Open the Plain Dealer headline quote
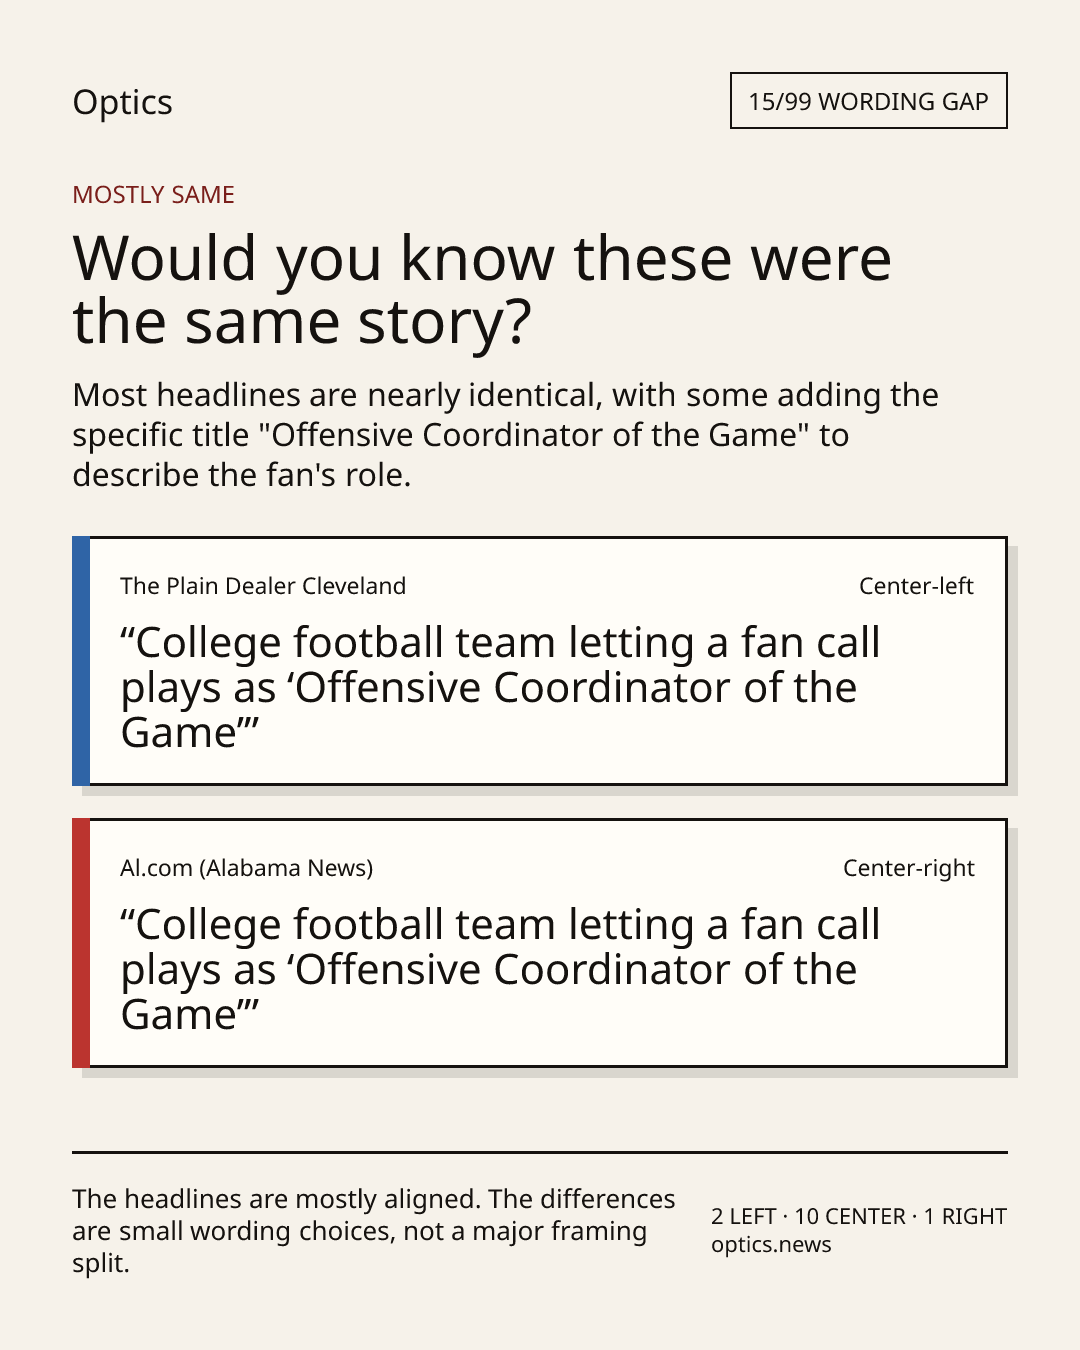1080x1350 pixels. coord(500,688)
